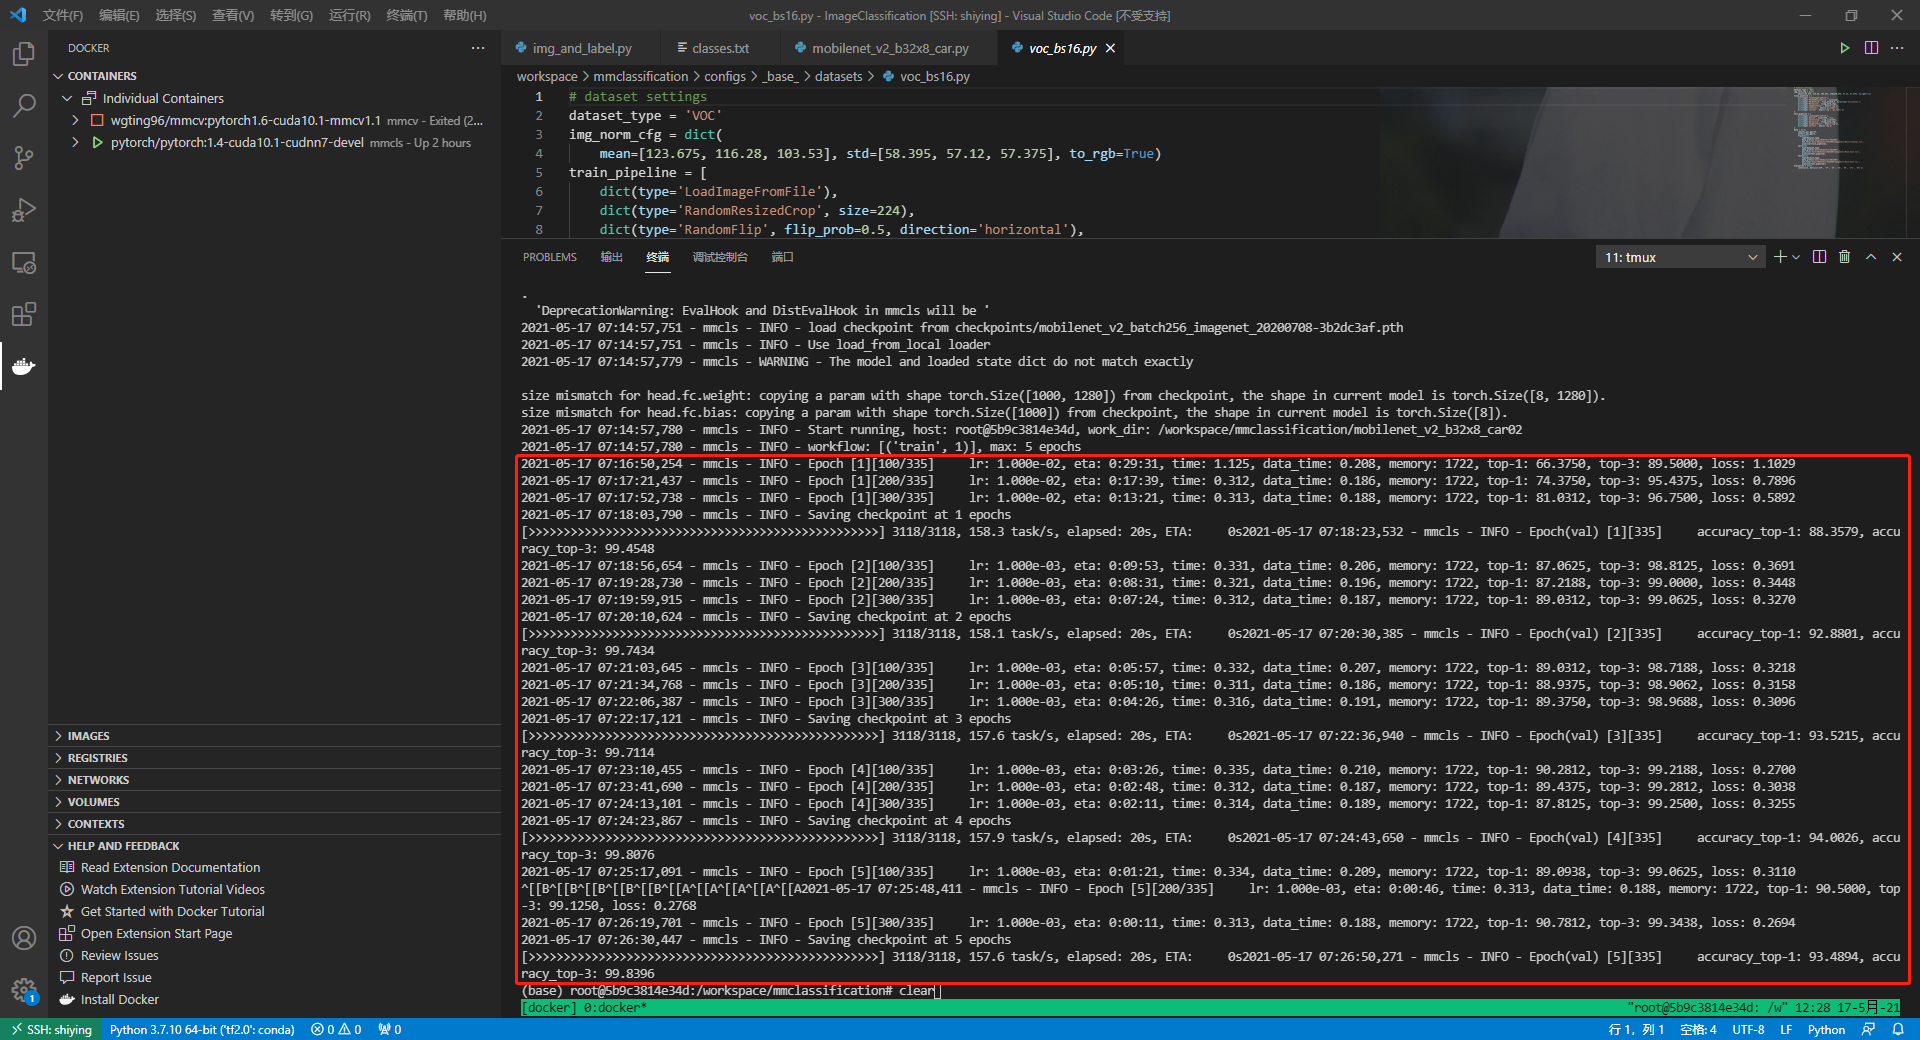Click the notifications bell in status bar

point(1898,1029)
